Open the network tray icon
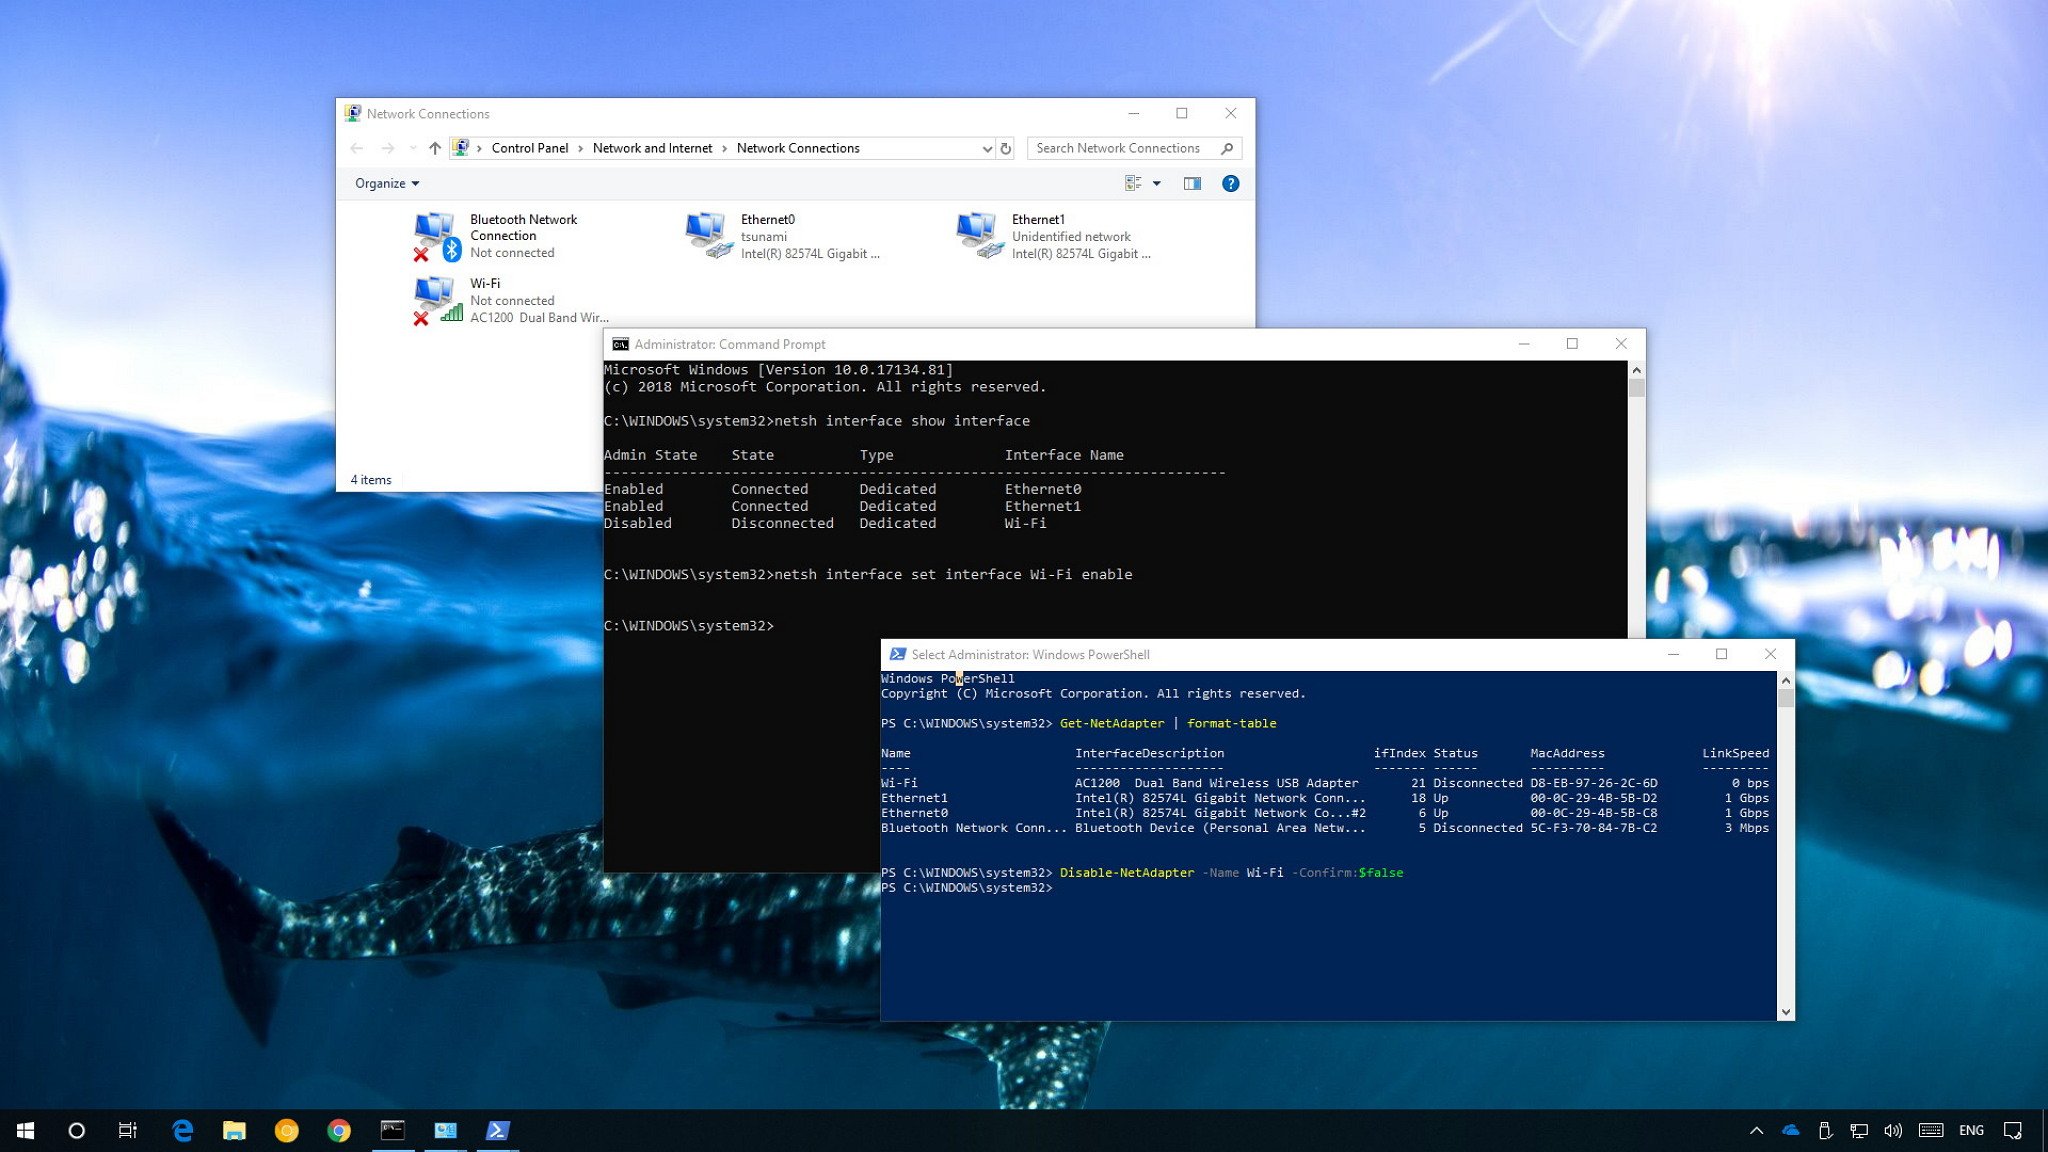The height and width of the screenshot is (1152, 2048). [1858, 1130]
